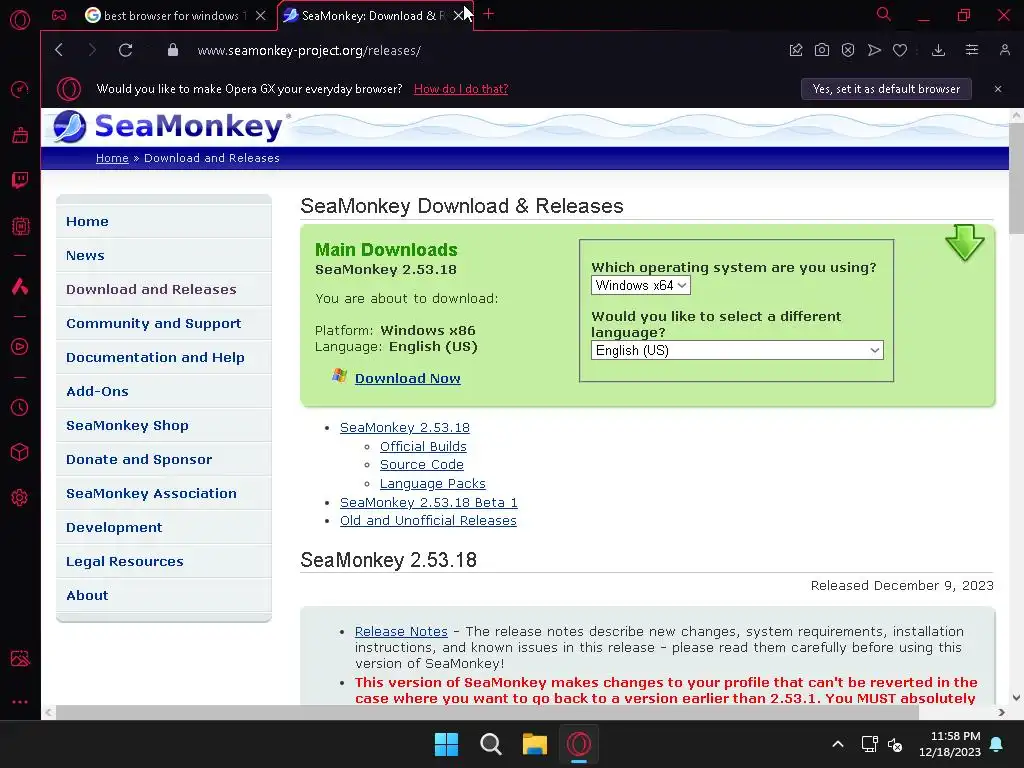Add page to bookmarks heart icon
The height and width of the screenshot is (768, 1024).
click(x=900, y=50)
